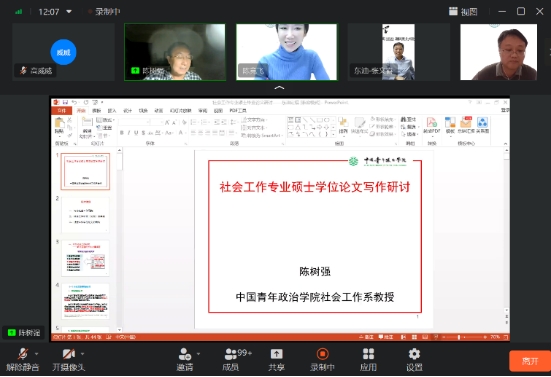Collapse the participant video strip chevron
The height and width of the screenshot is (377, 551).
click(279, 87)
